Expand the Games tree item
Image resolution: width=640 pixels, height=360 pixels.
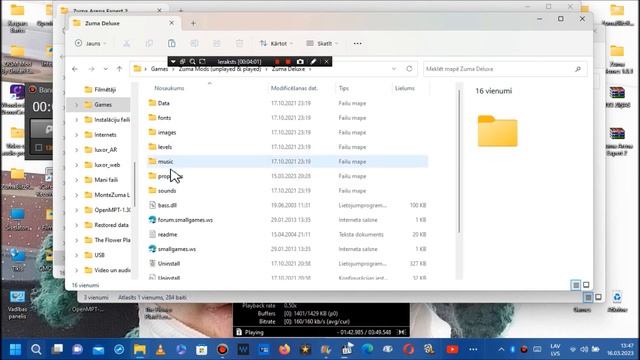[x=76, y=105]
